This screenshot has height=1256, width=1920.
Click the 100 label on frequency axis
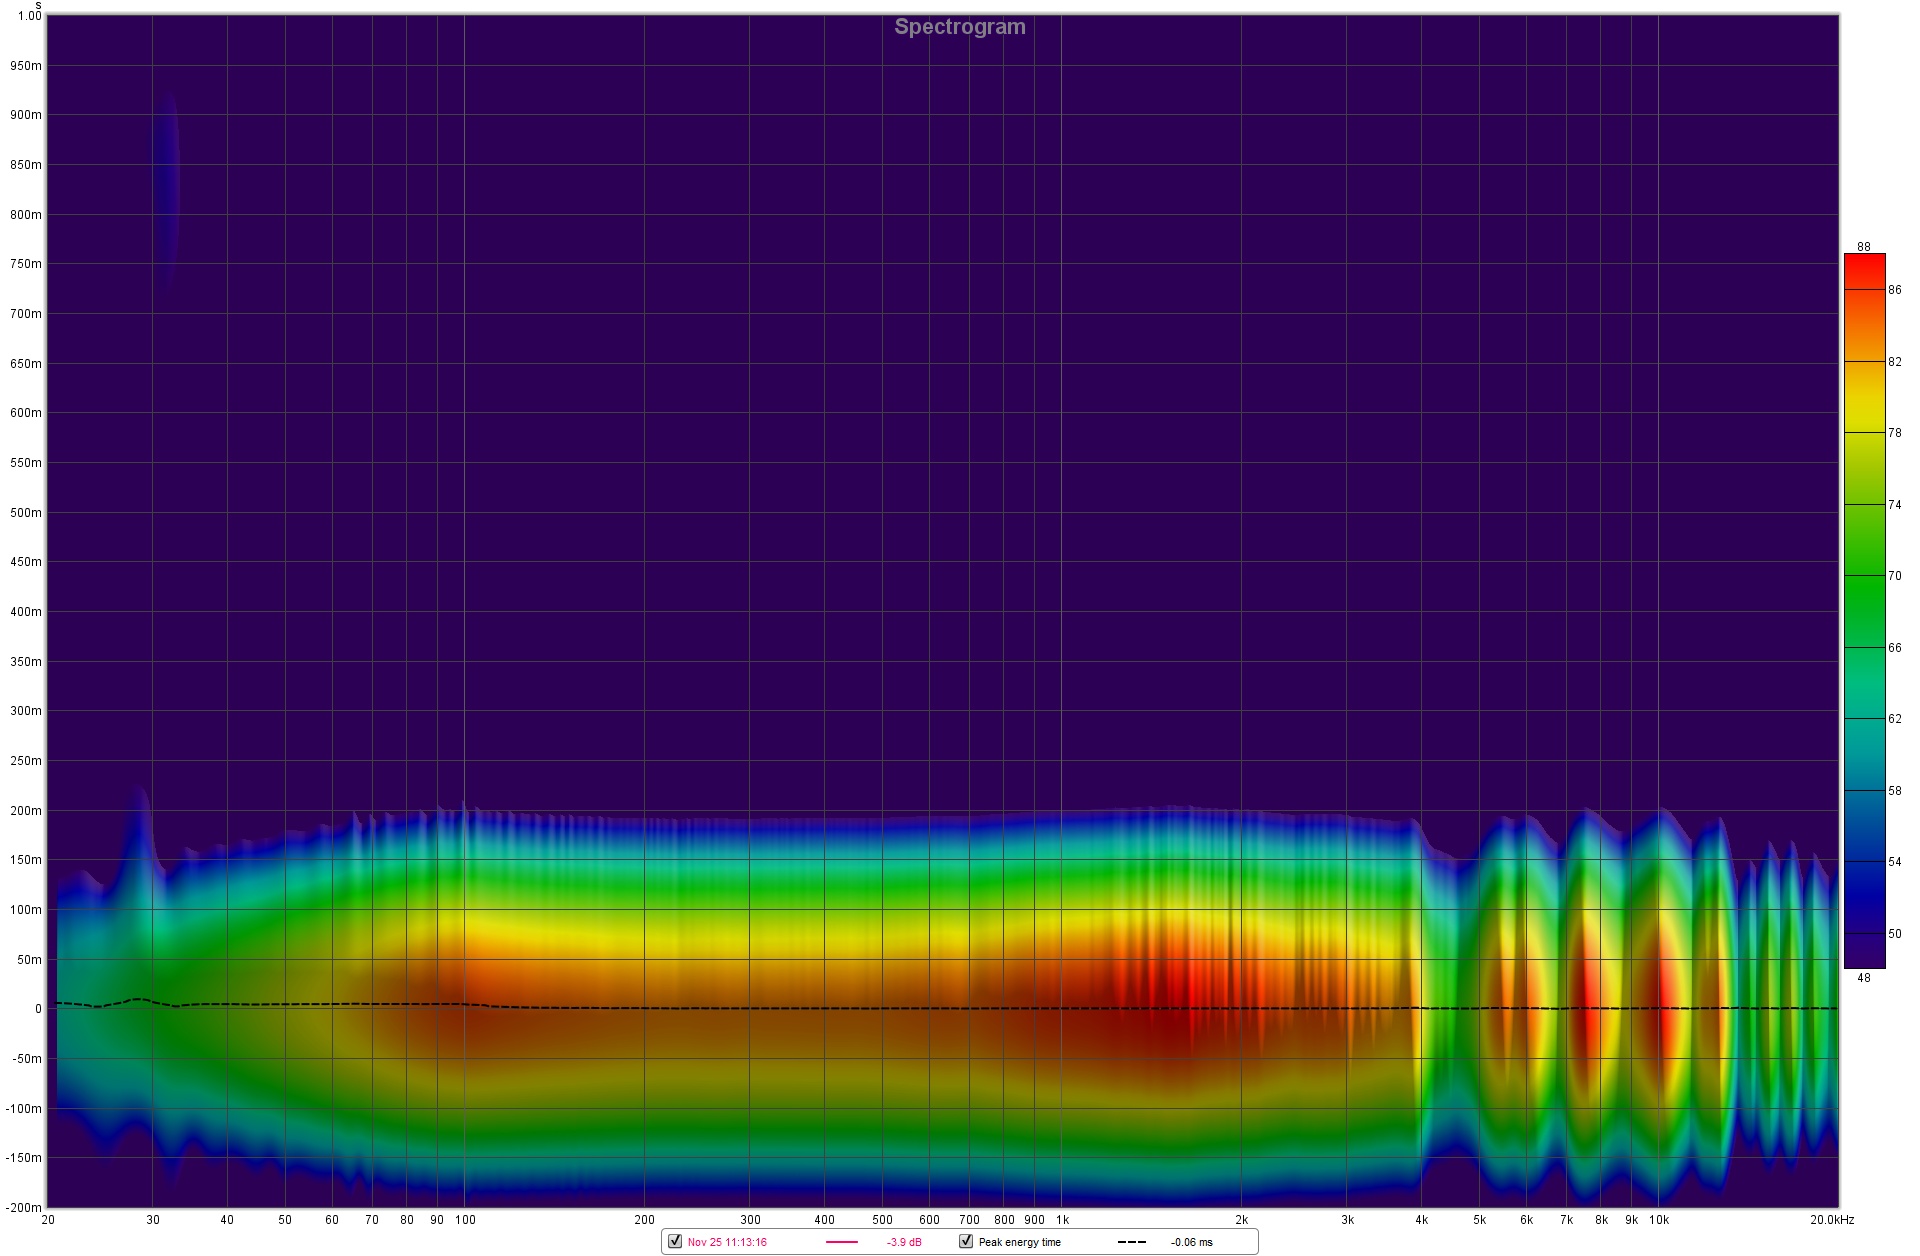pyautogui.click(x=465, y=1220)
